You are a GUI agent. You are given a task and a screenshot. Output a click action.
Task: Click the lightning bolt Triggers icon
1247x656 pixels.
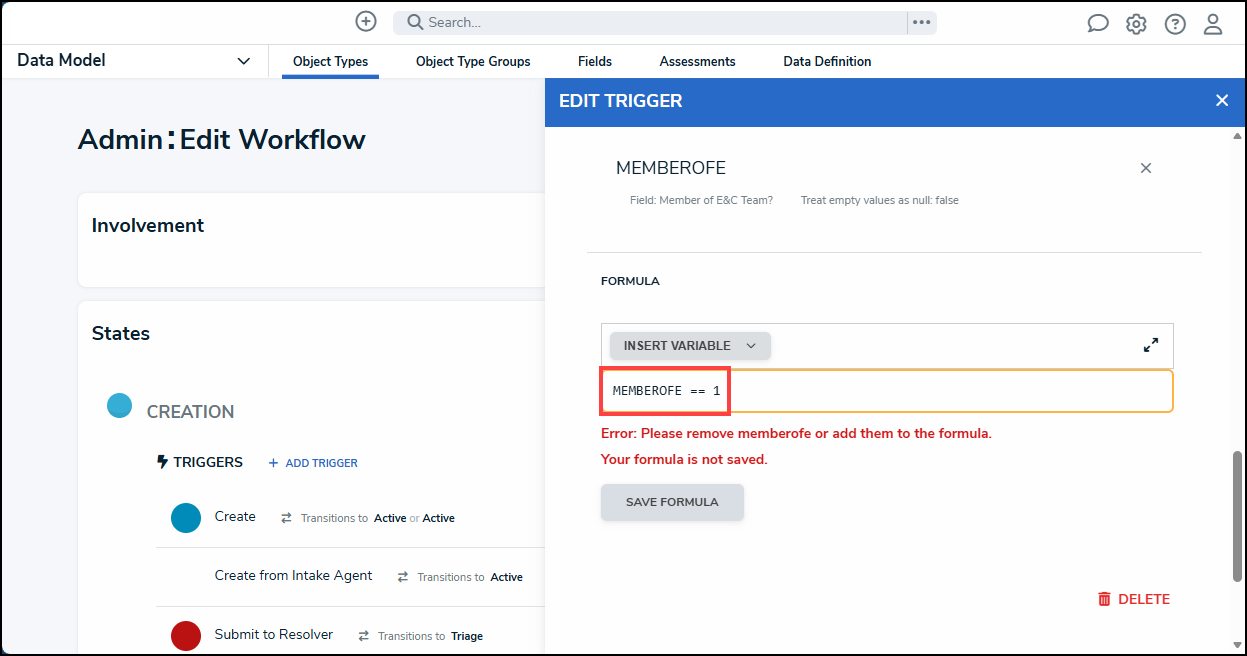(x=163, y=462)
